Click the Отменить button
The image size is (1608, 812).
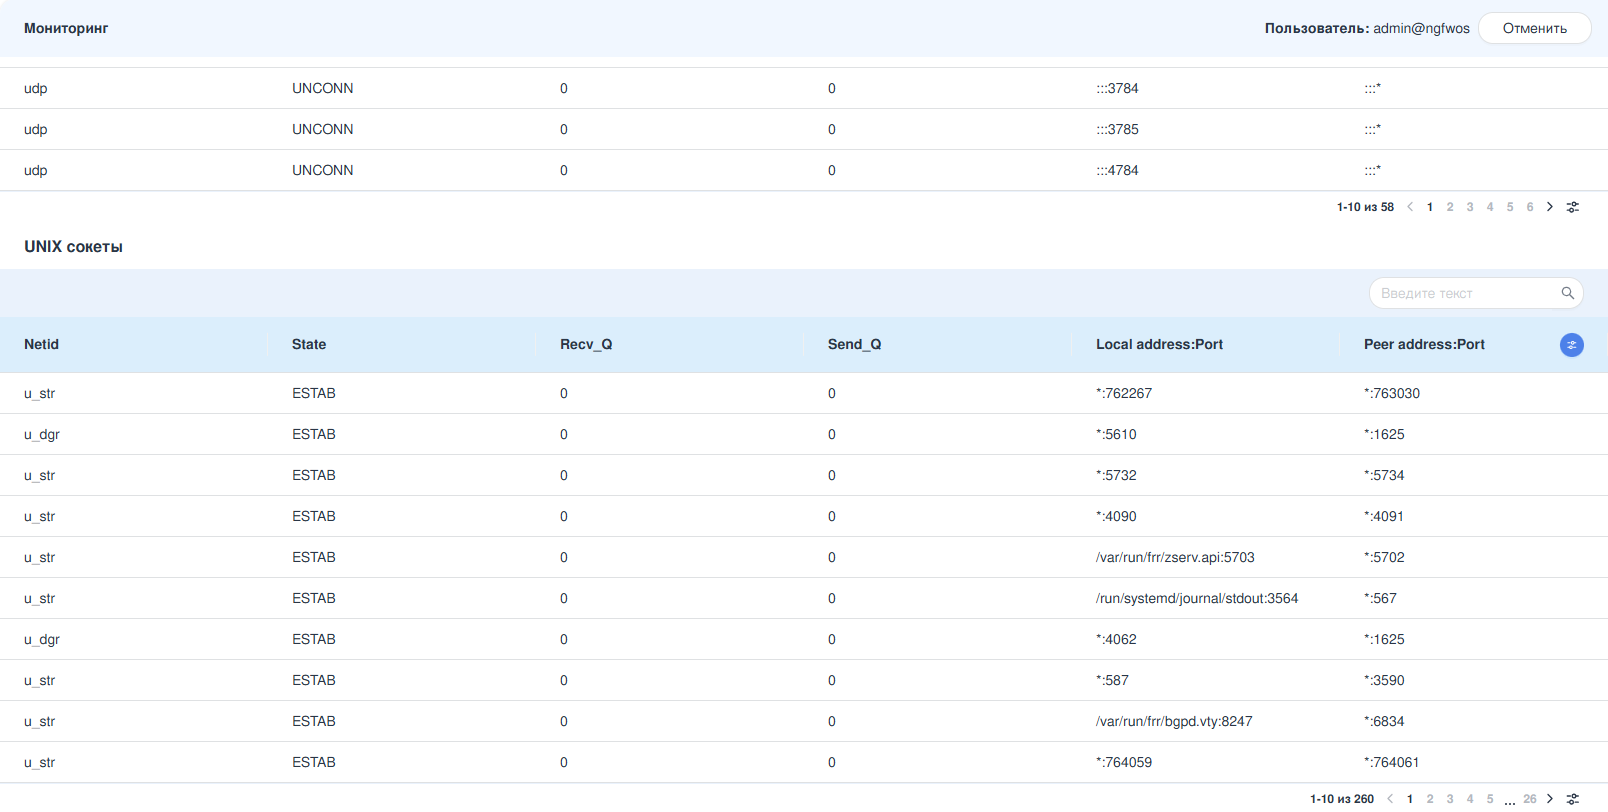pyautogui.click(x=1535, y=28)
